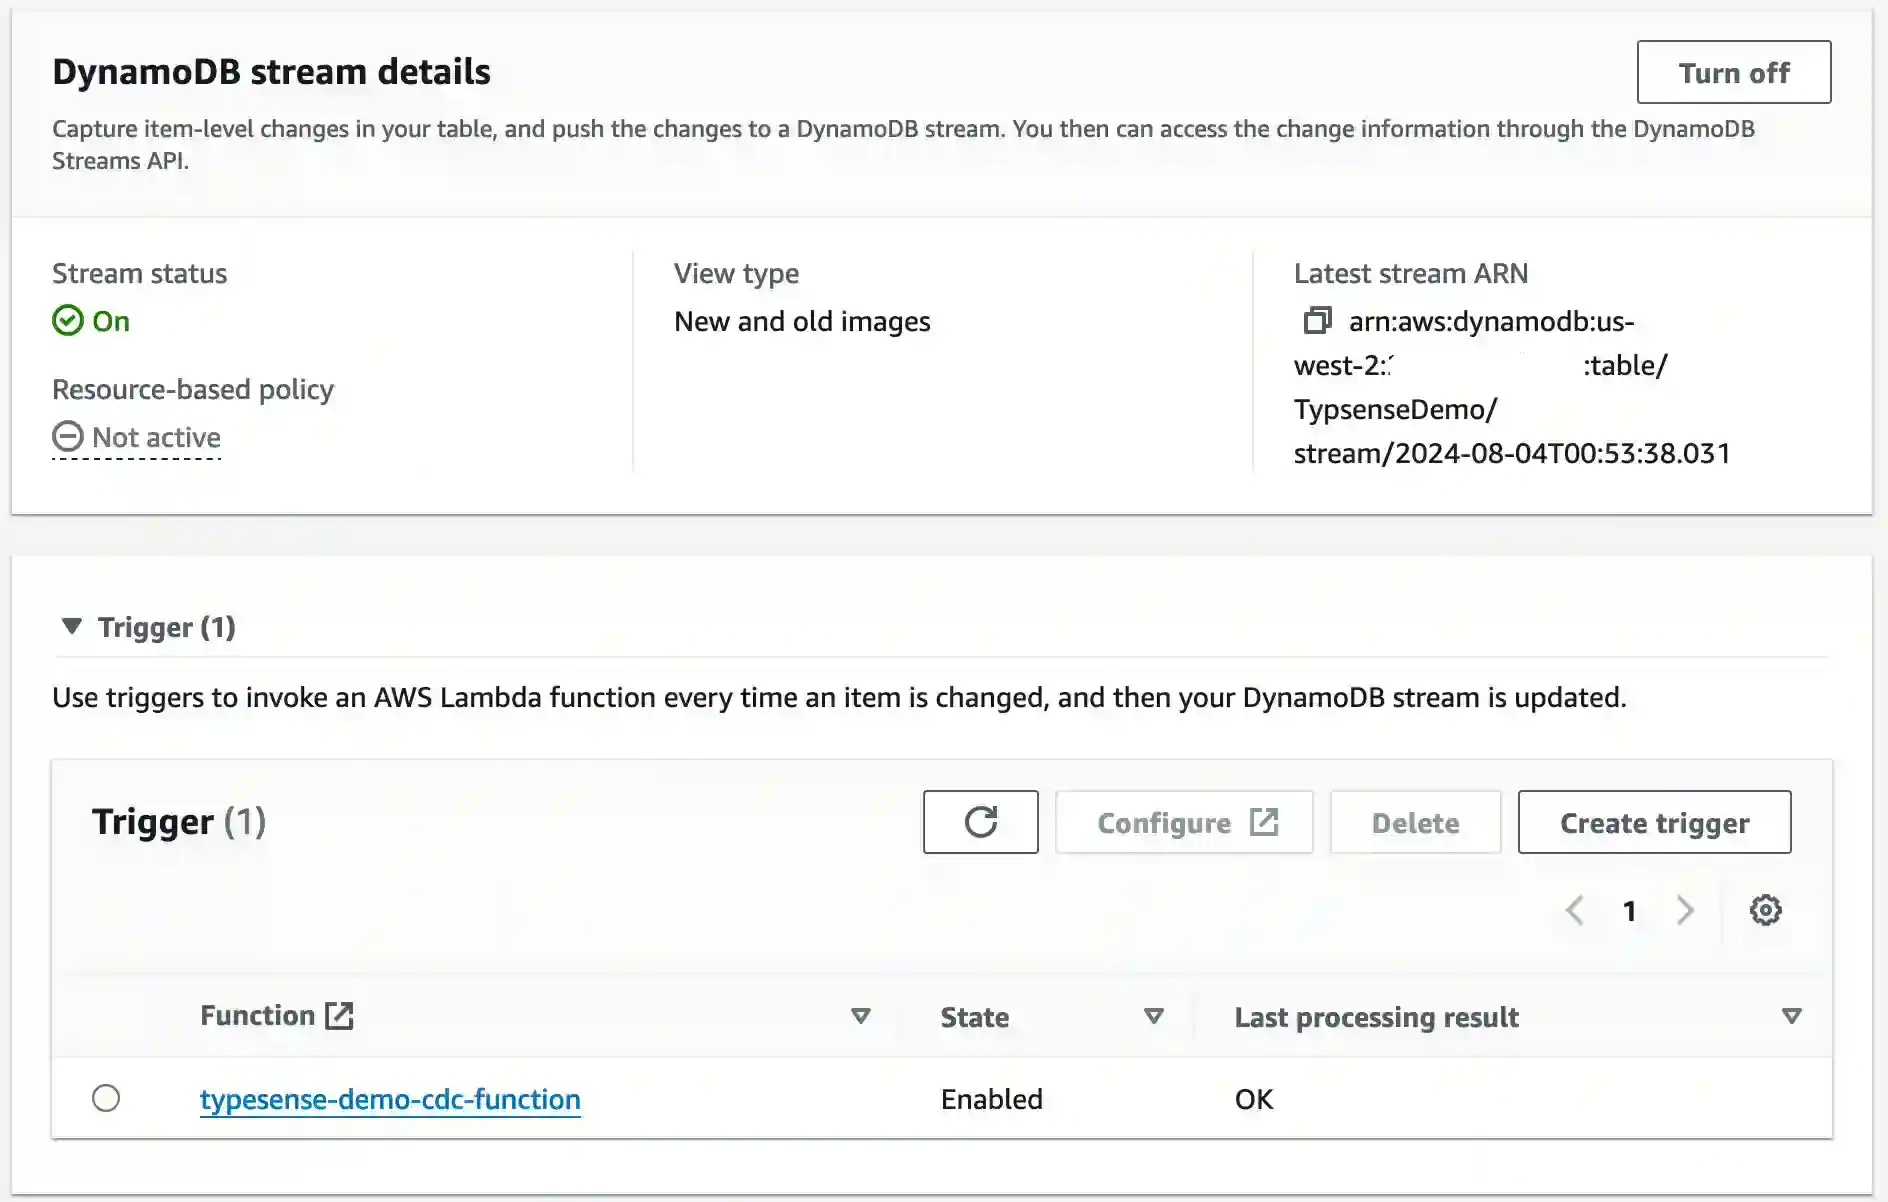Turn off the DynamoDB stream

[x=1733, y=72]
